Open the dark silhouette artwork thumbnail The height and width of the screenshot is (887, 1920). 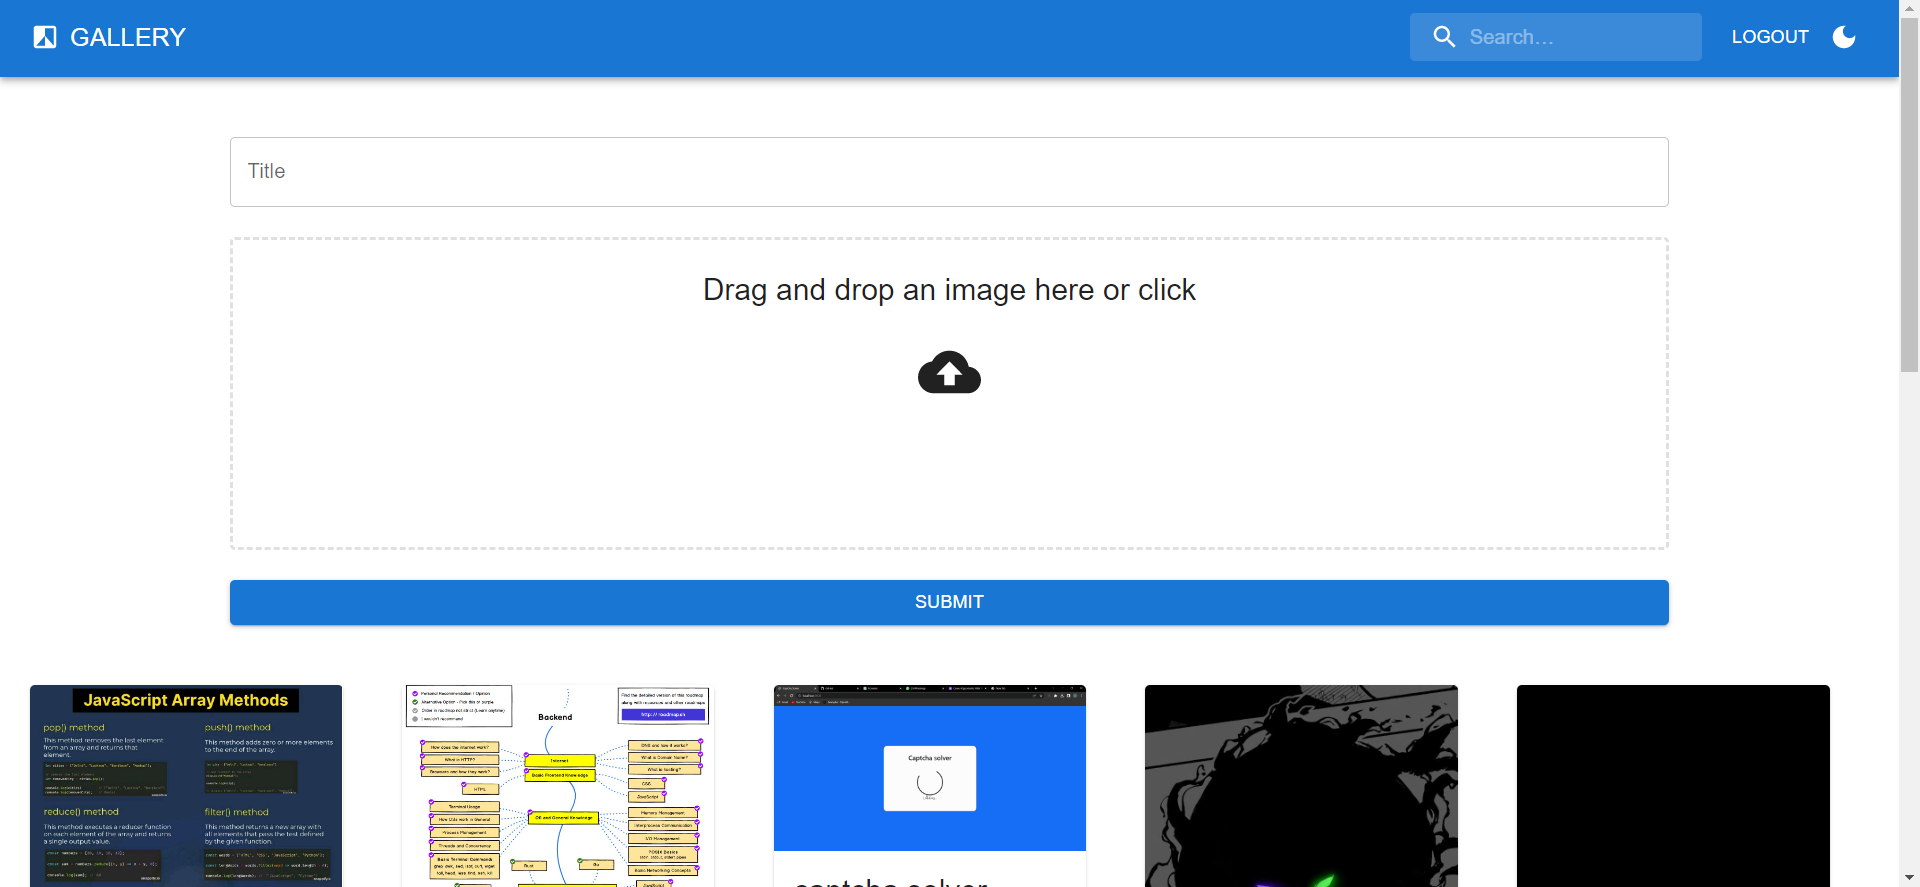(x=1301, y=786)
